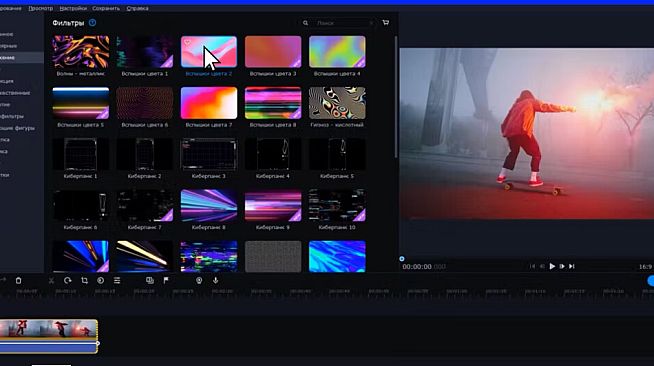Screen dimensions: 654x366
Task: Step forward one frame
Action: (562, 266)
